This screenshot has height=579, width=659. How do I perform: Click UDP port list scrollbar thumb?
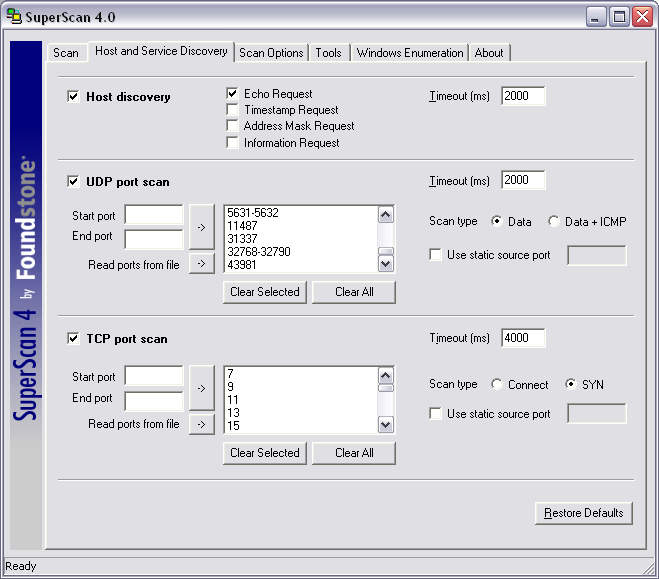[386, 251]
